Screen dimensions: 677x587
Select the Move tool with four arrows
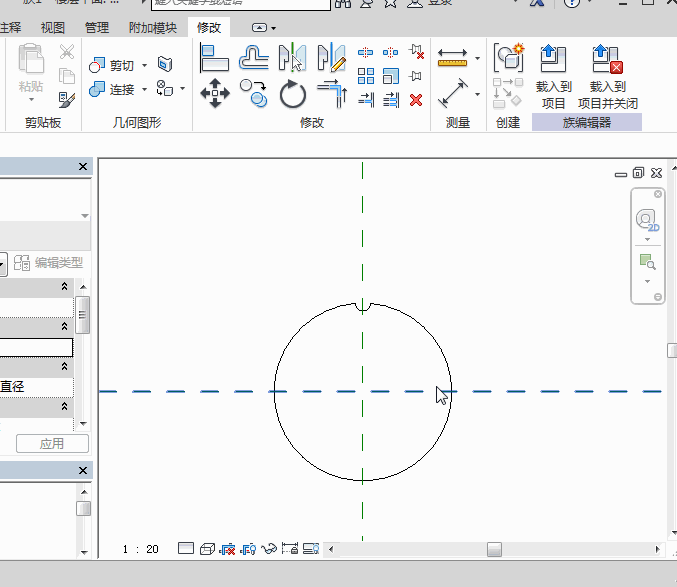coord(215,95)
